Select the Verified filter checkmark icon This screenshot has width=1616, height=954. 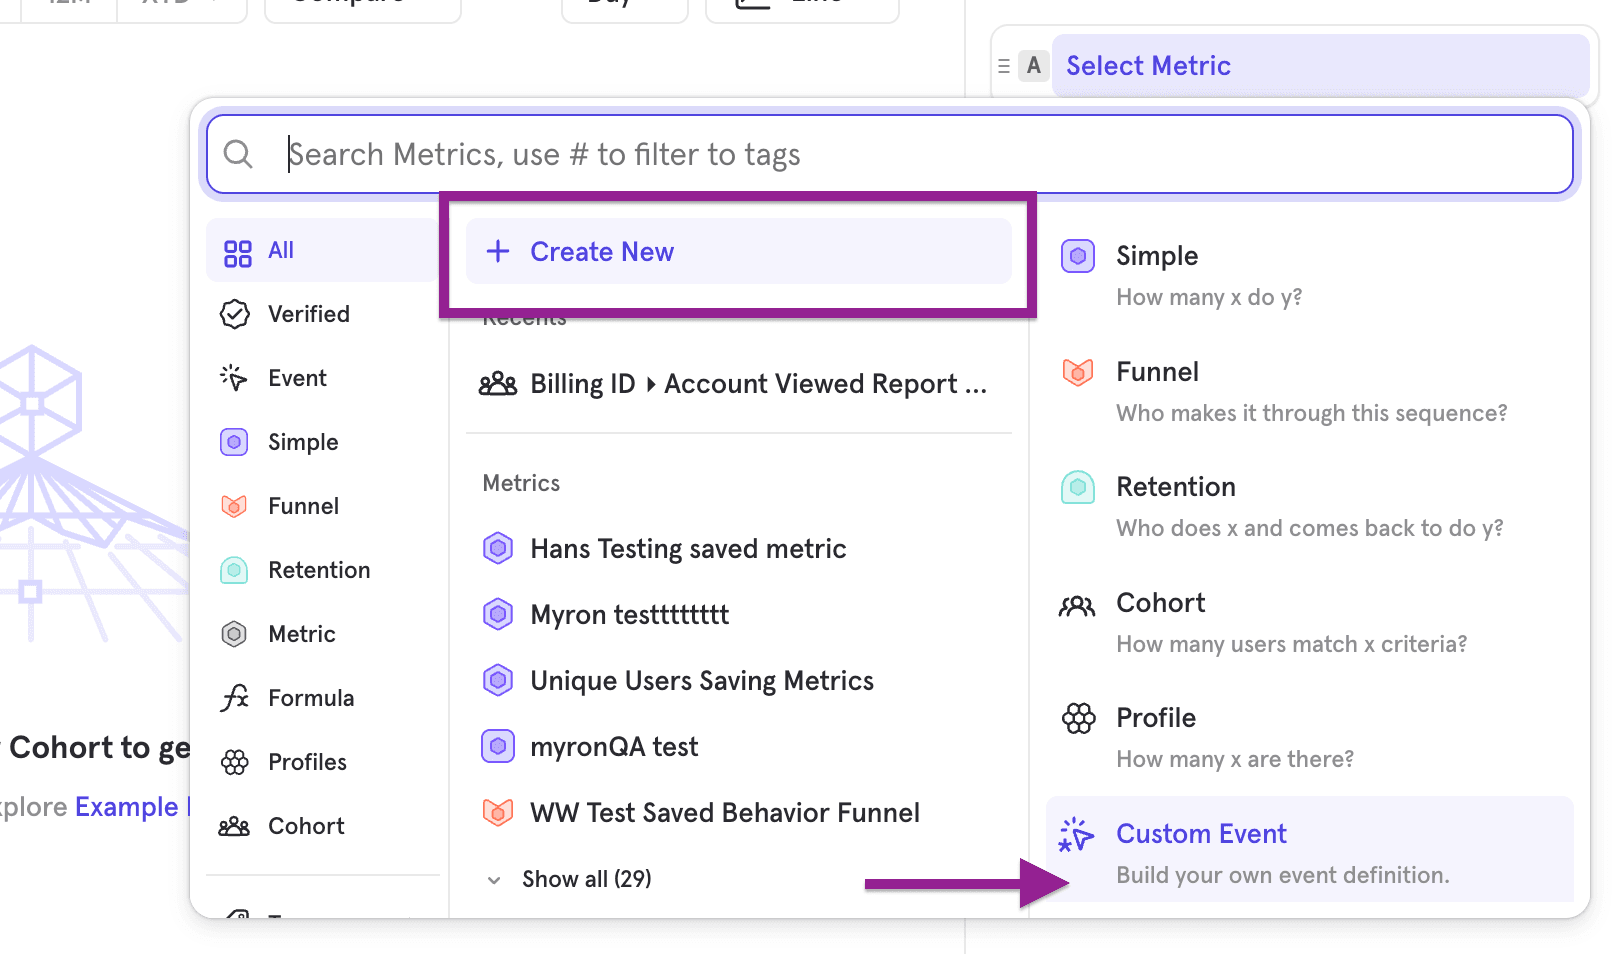234,314
